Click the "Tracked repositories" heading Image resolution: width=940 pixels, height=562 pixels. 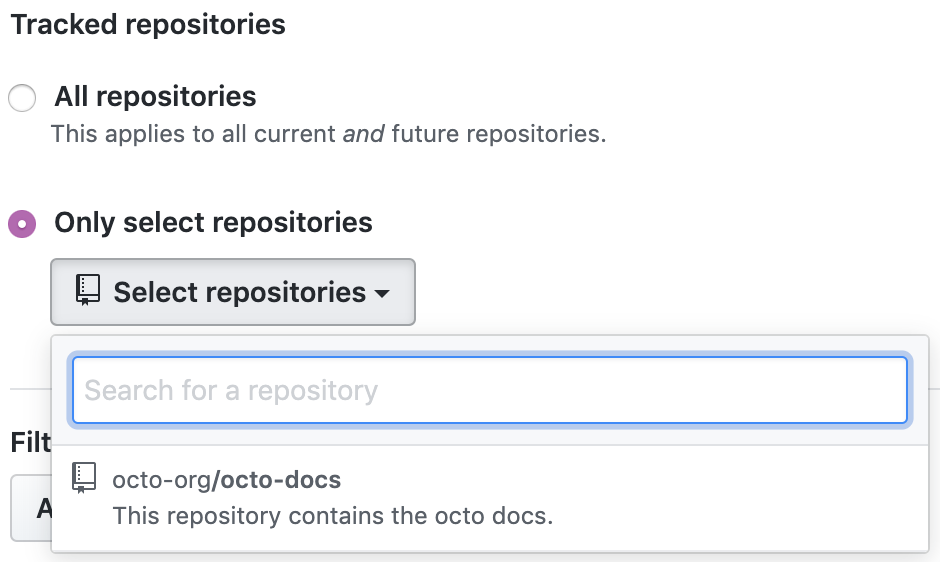[148, 24]
